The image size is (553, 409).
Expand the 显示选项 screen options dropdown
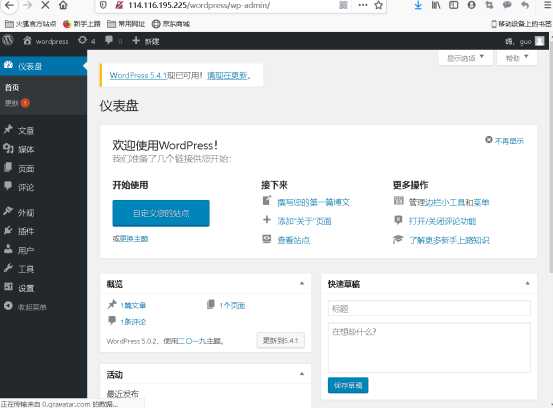465,58
